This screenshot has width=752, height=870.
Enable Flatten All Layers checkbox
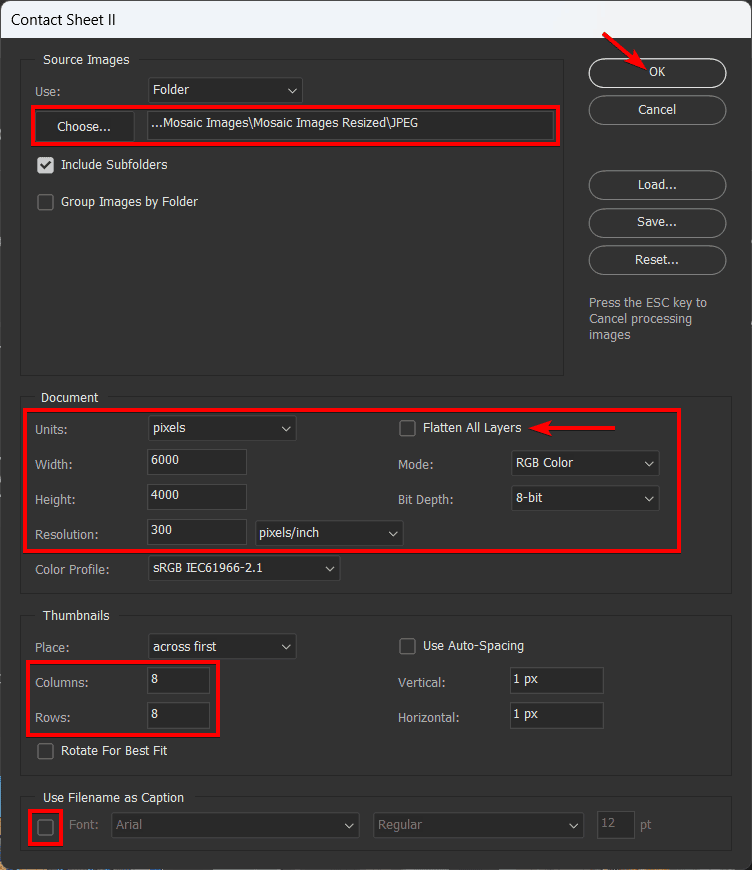408,428
